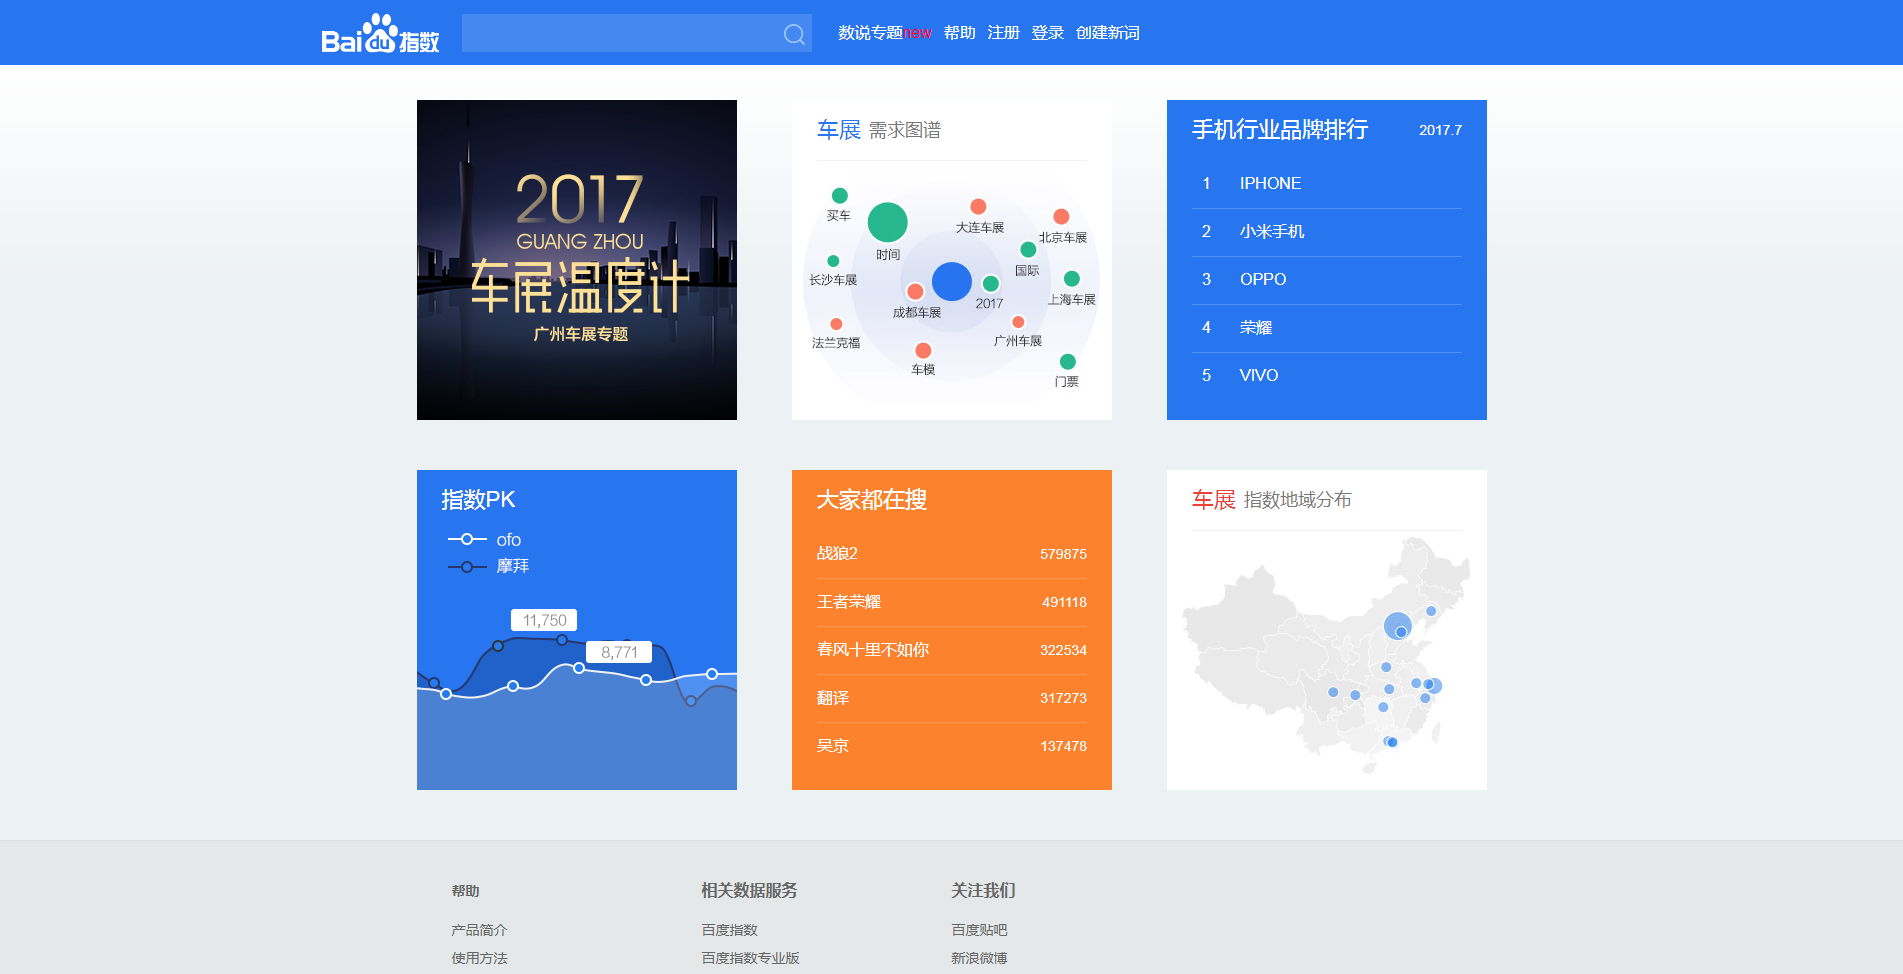The image size is (1903, 974).
Task: Select the 门票 green bubble
Action: (1067, 362)
